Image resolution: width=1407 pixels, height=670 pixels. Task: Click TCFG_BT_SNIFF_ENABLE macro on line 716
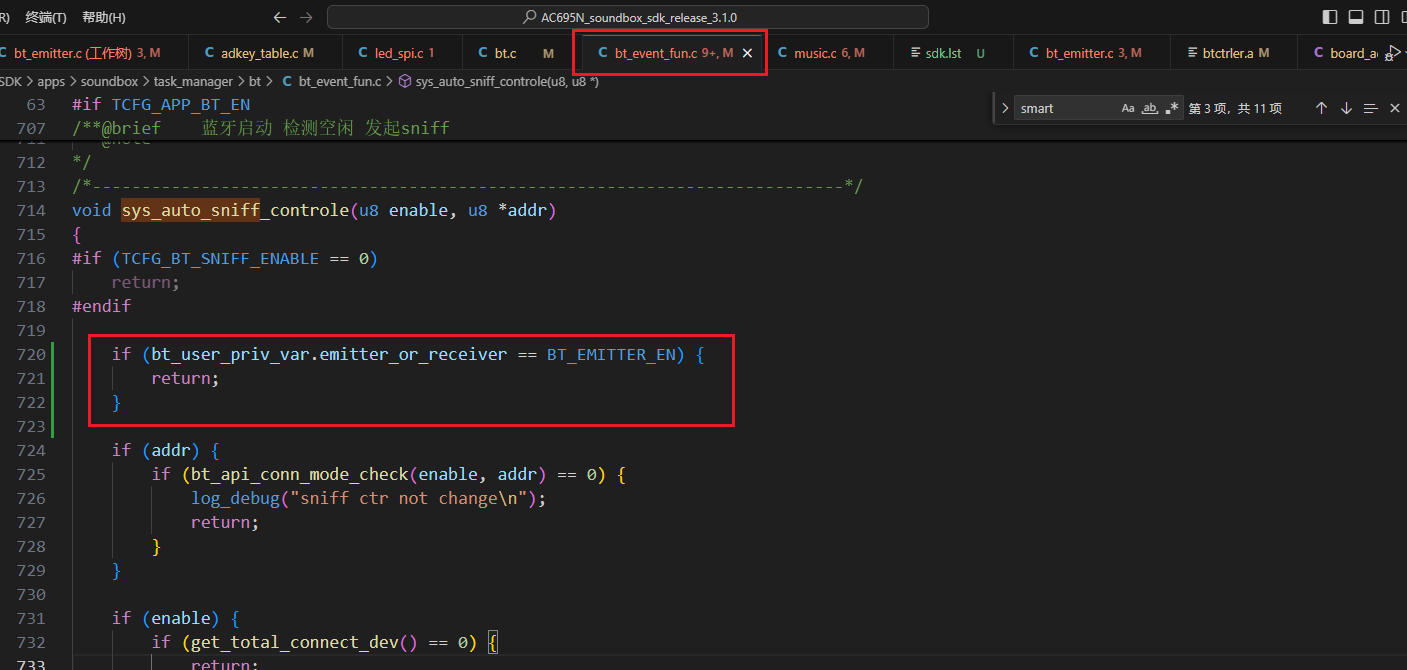coord(220,258)
